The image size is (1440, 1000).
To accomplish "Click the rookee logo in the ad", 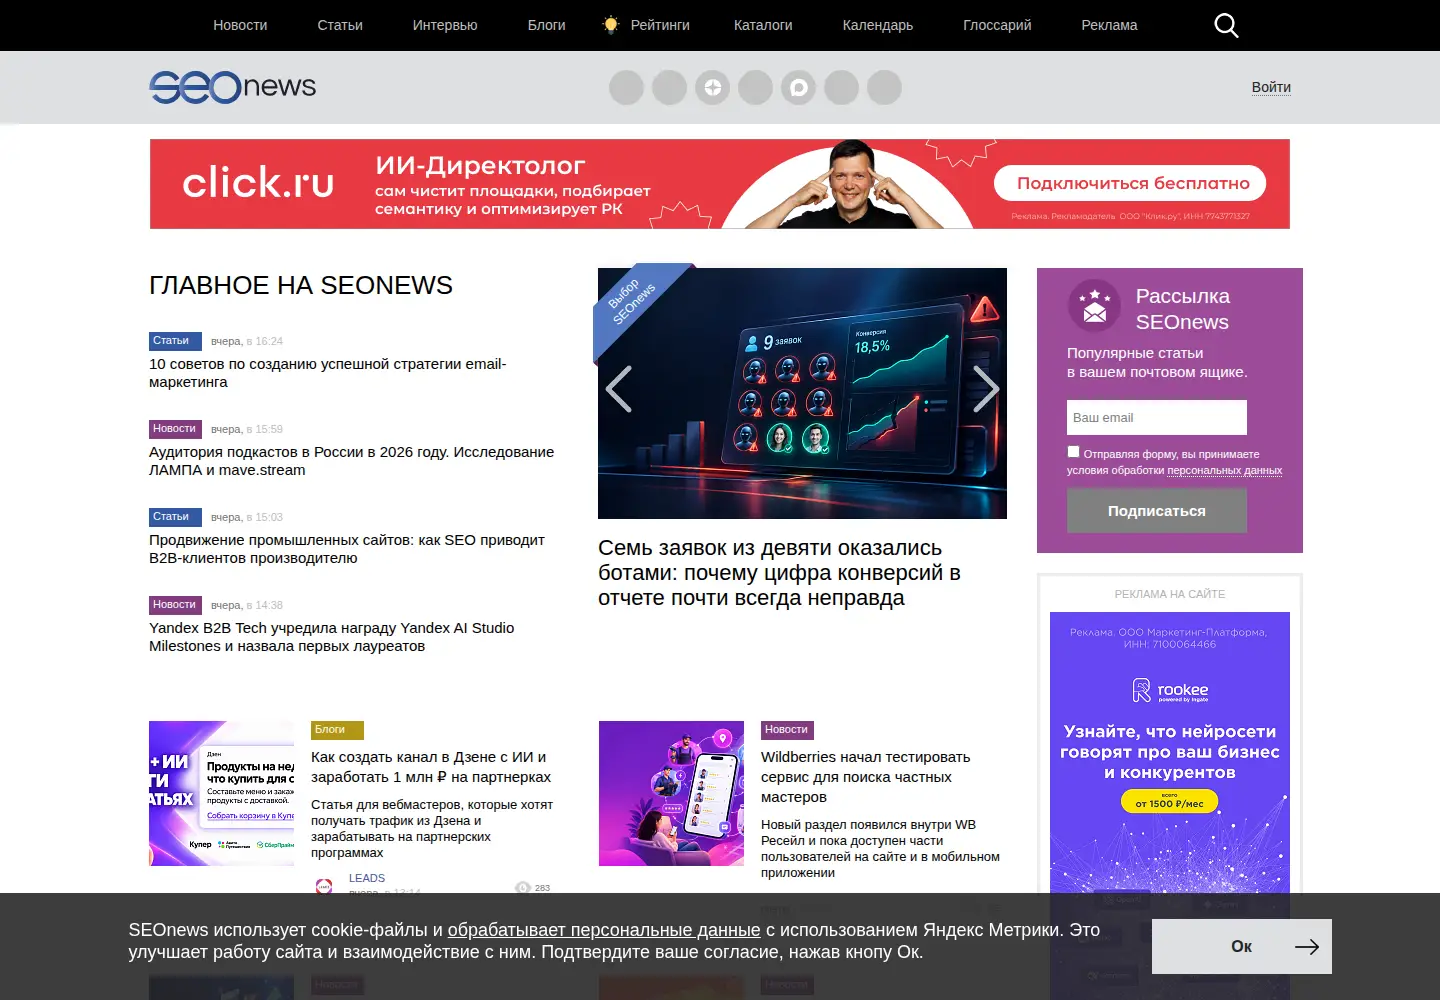I will (1170, 690).
